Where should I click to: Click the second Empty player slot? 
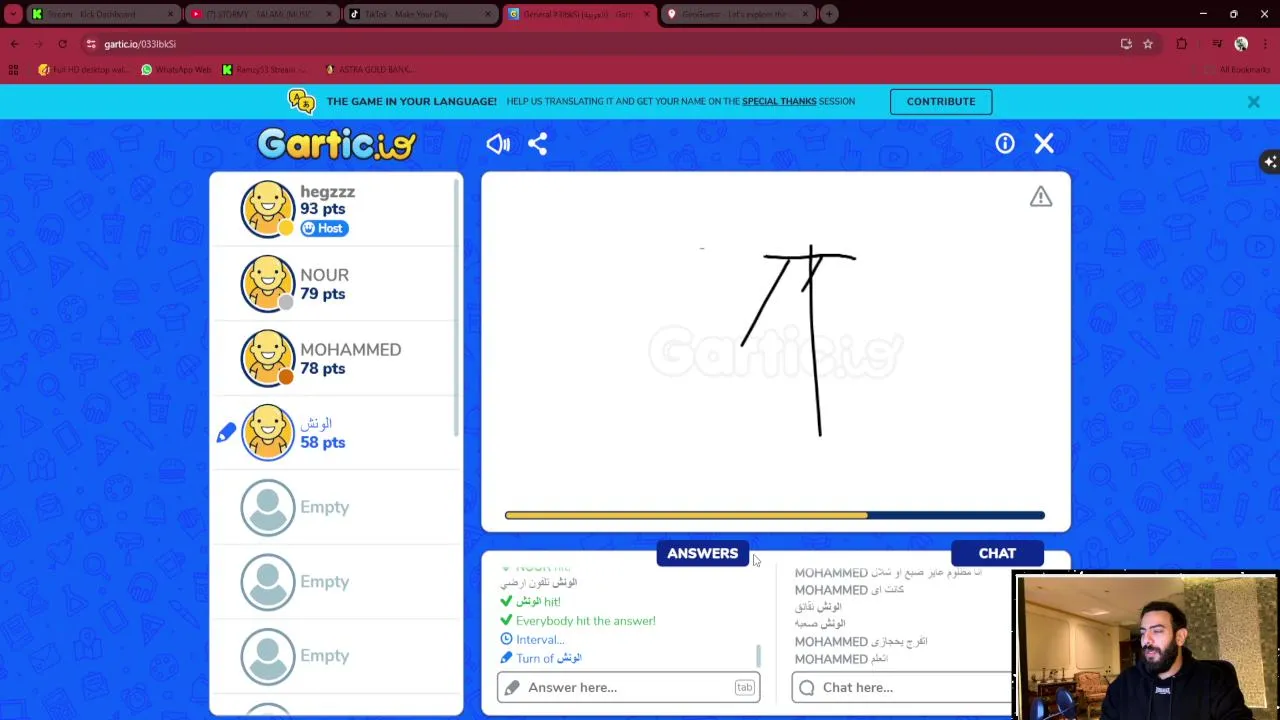[x=336, y=581]
